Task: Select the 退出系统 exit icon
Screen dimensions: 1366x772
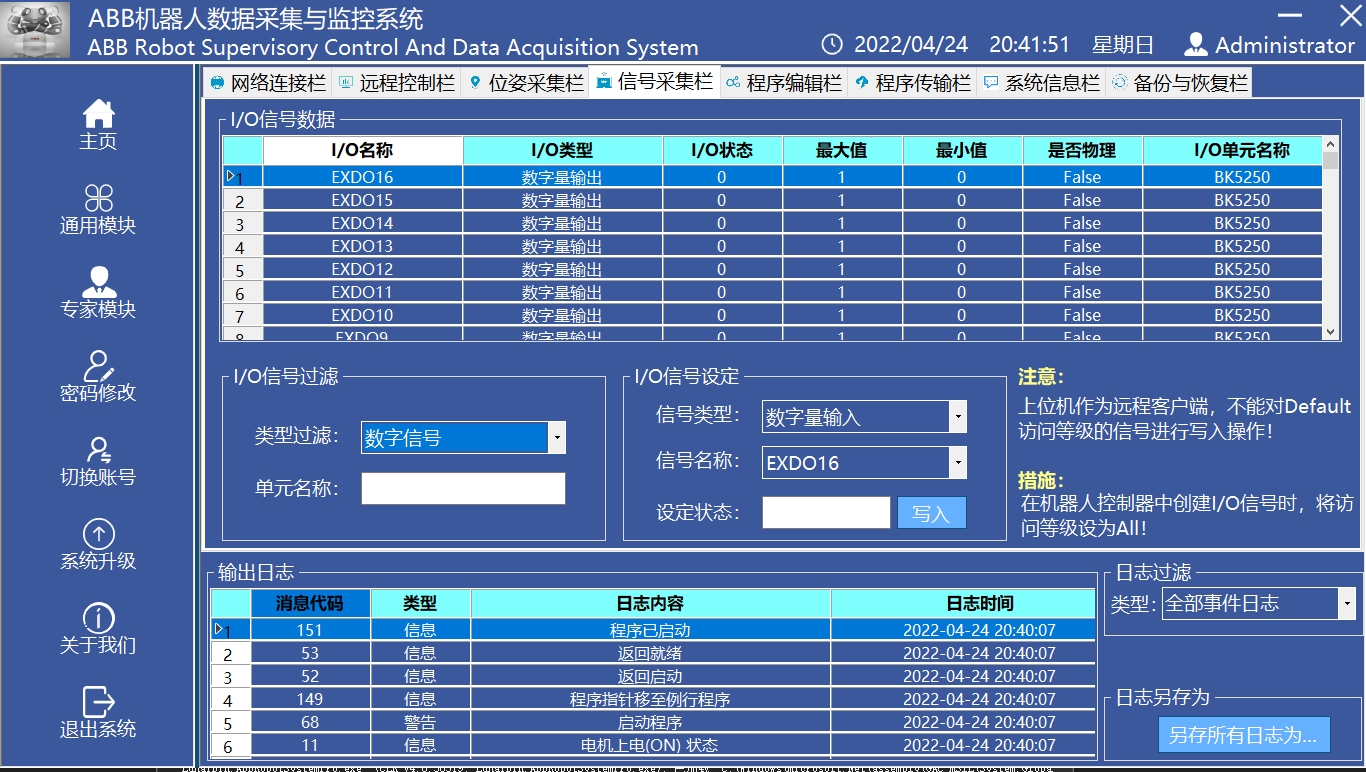Action: pyautogui.click(x=98, y=701)
